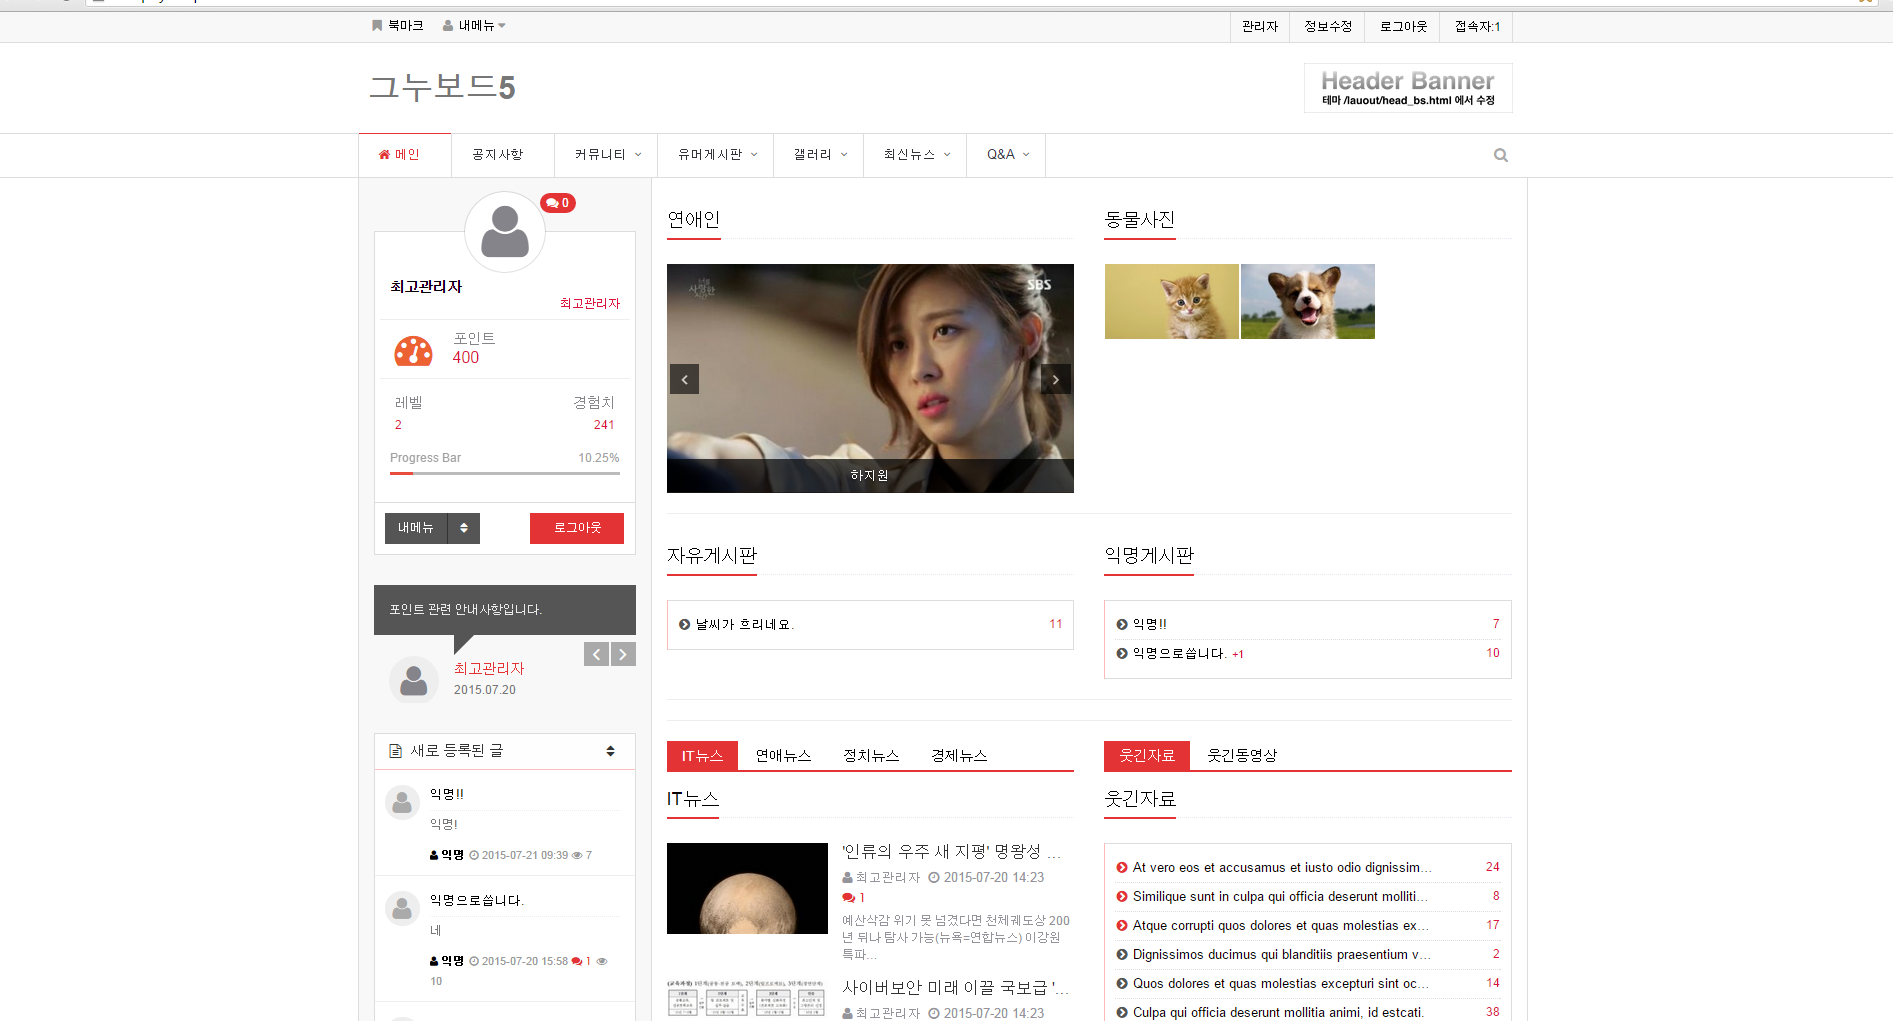Click bullet icon before 익명!! in 익명게시판
Image resolution: width=1893 pixels, height=1021 pixels.
click(x=1122, y=624)
